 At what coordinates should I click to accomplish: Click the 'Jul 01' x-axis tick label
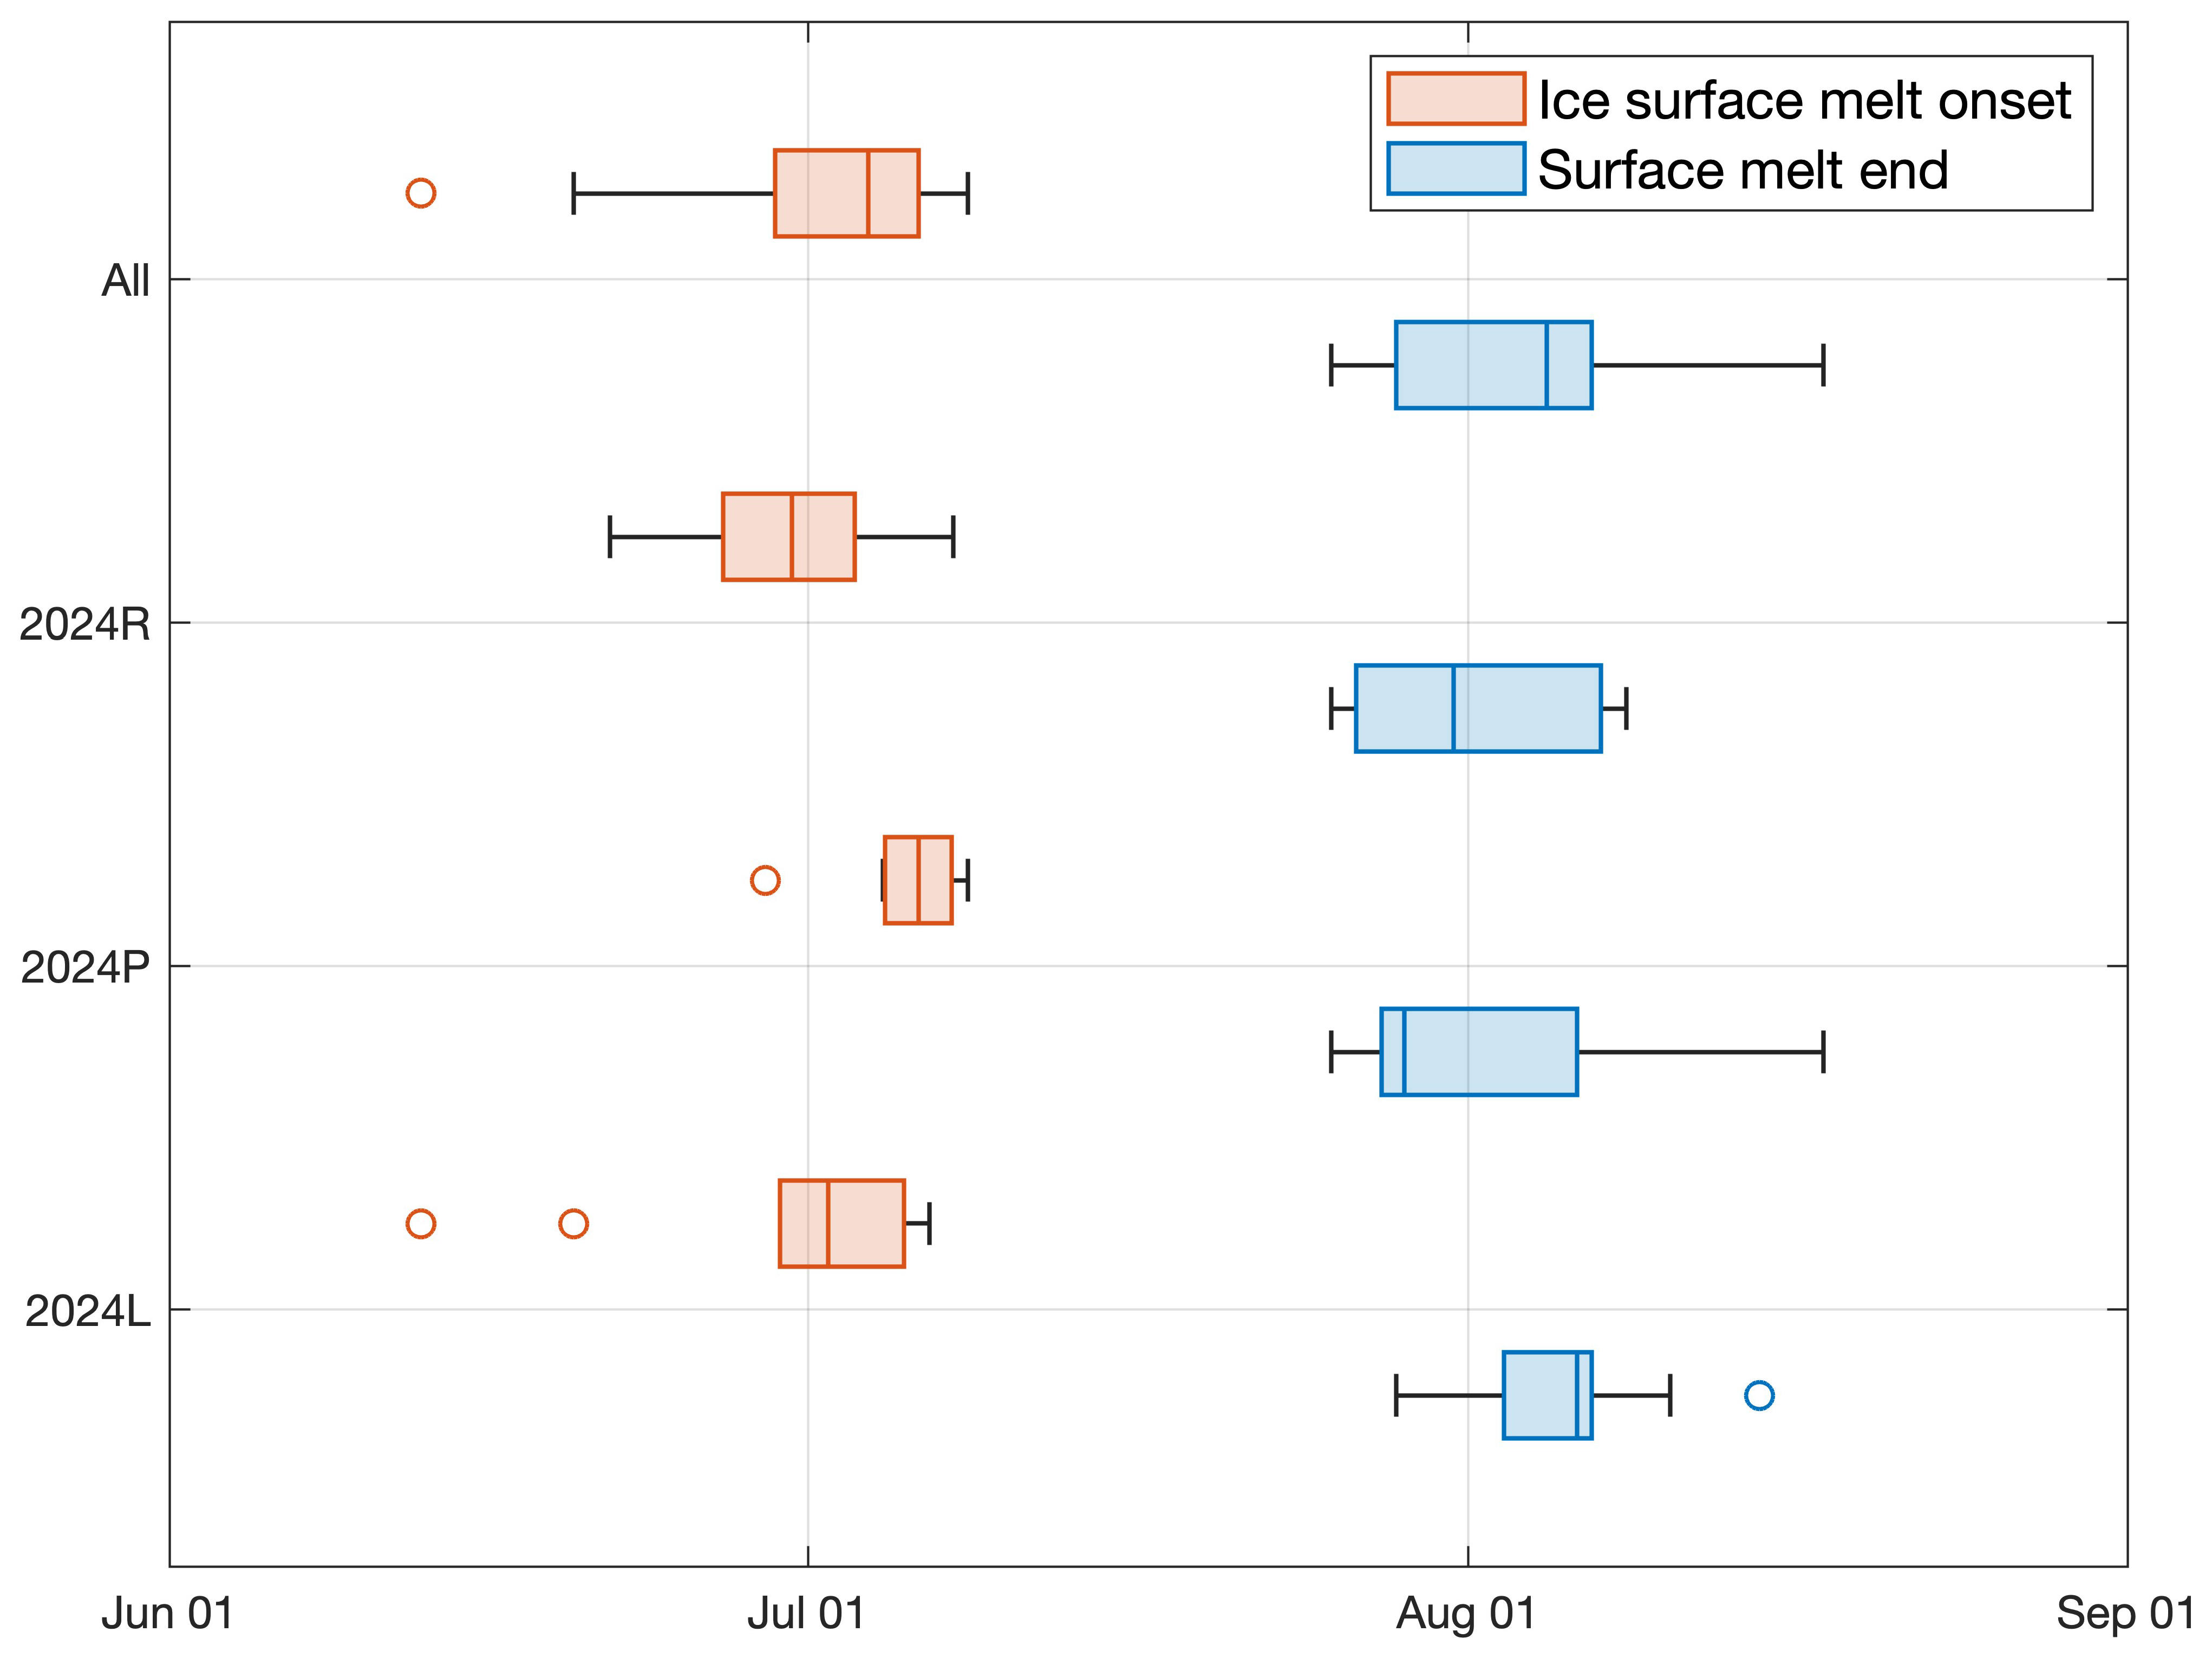806,1613
